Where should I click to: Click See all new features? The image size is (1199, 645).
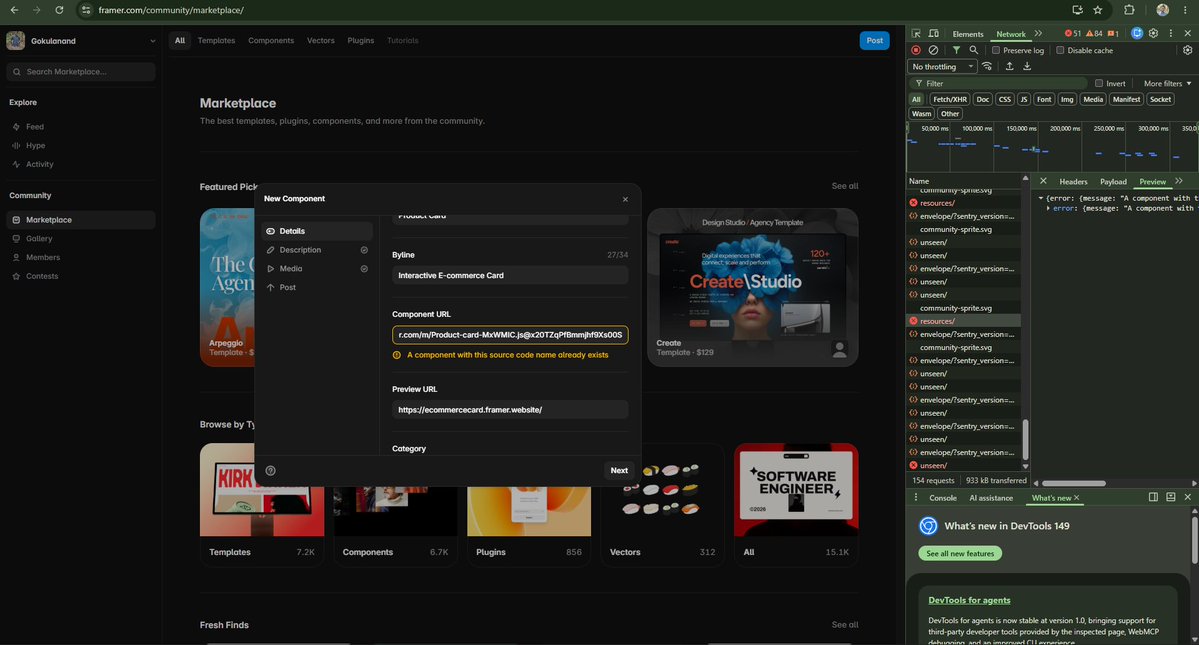(960, 553)
